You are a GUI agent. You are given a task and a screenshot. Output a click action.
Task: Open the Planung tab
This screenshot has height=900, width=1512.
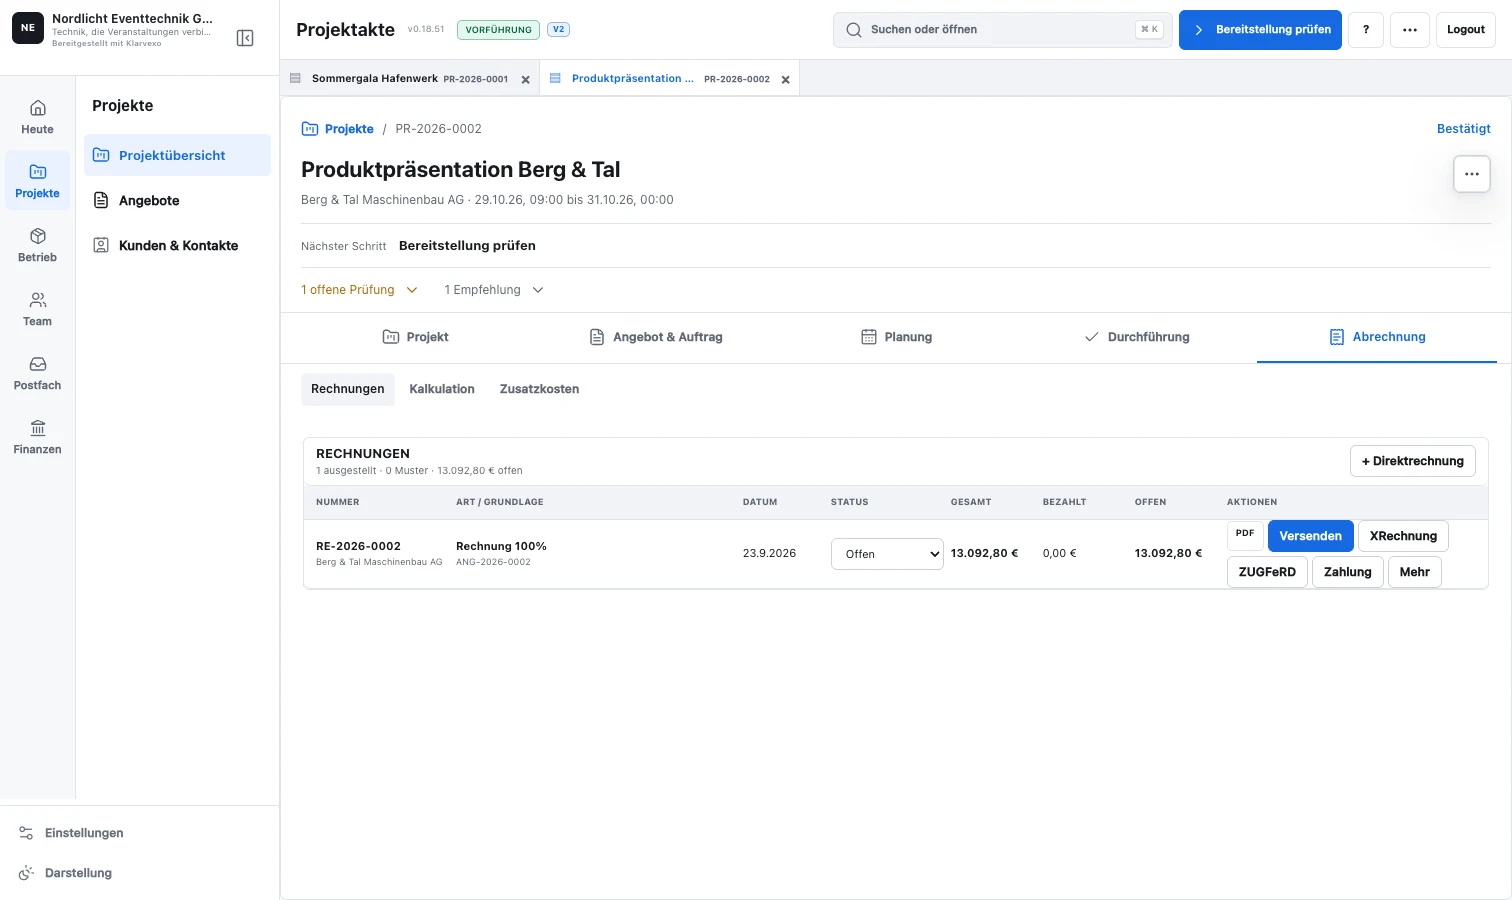pyautogui.click(x=896, y=337)
